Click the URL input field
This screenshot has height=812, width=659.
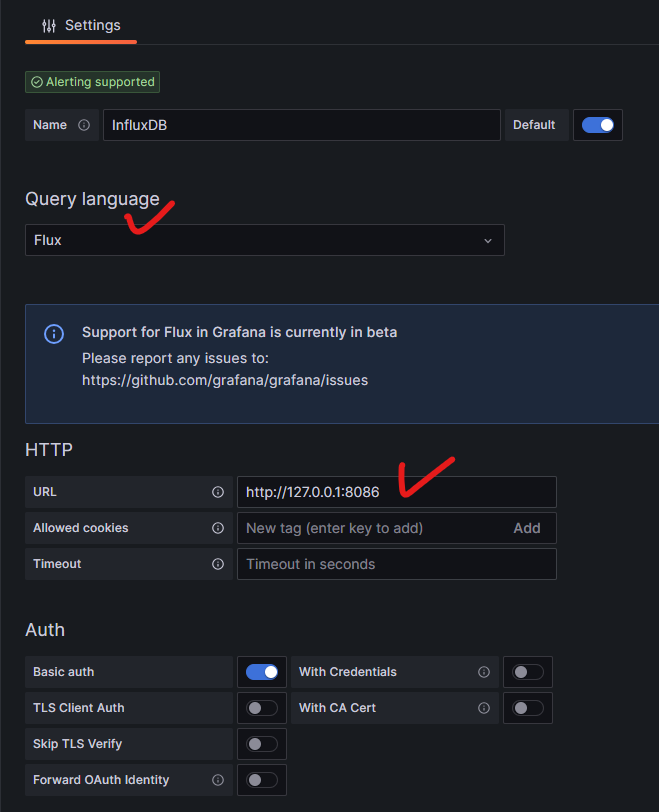pos(397,492)
